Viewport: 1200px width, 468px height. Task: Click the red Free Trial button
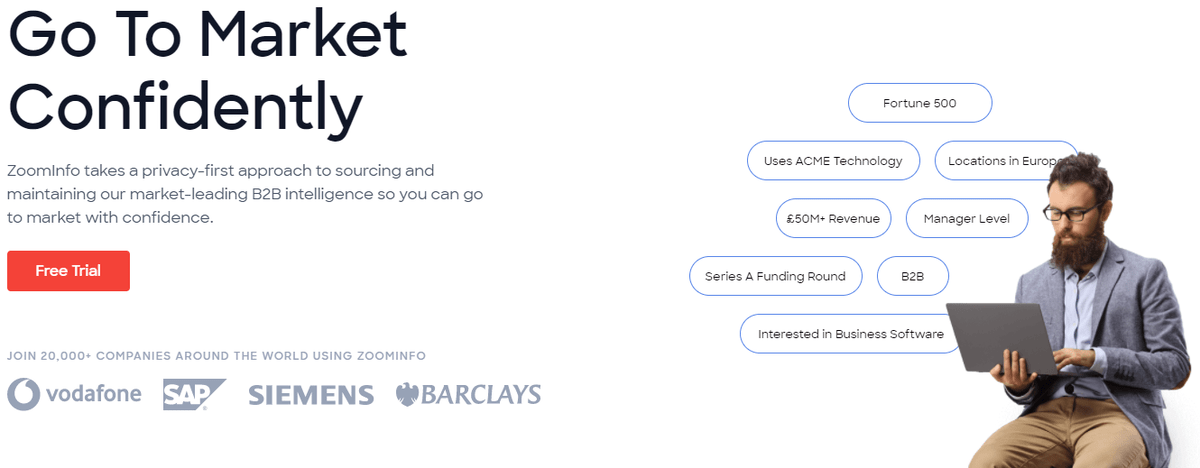coord(68,271)
